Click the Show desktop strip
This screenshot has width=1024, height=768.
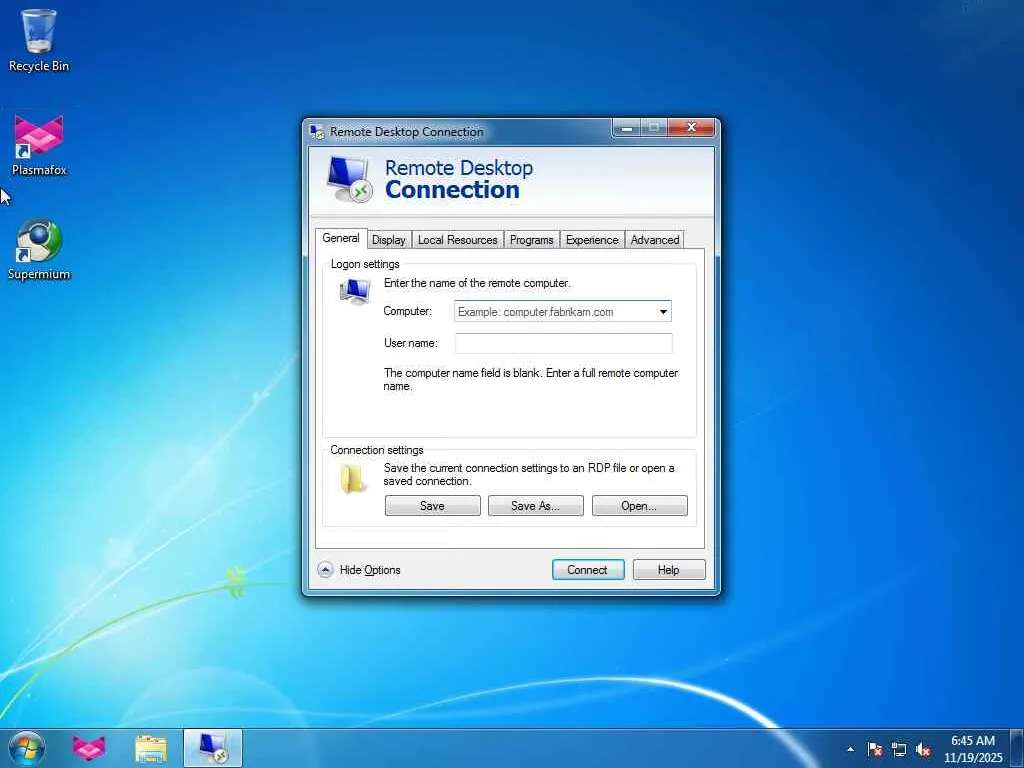pyautogui.click(x=1017, y=748)
